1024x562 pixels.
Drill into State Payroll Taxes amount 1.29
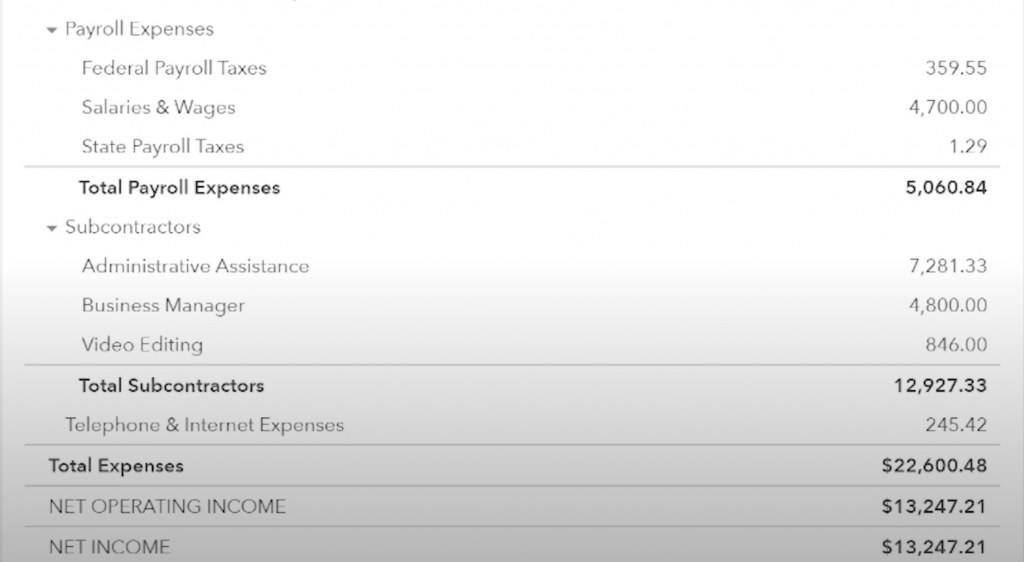968,147
